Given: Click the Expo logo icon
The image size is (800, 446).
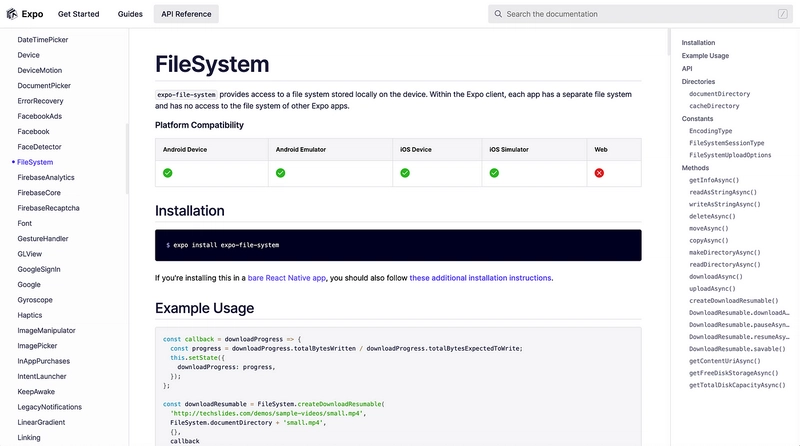Looking at the screenshot, I should (x=12, y=14).
